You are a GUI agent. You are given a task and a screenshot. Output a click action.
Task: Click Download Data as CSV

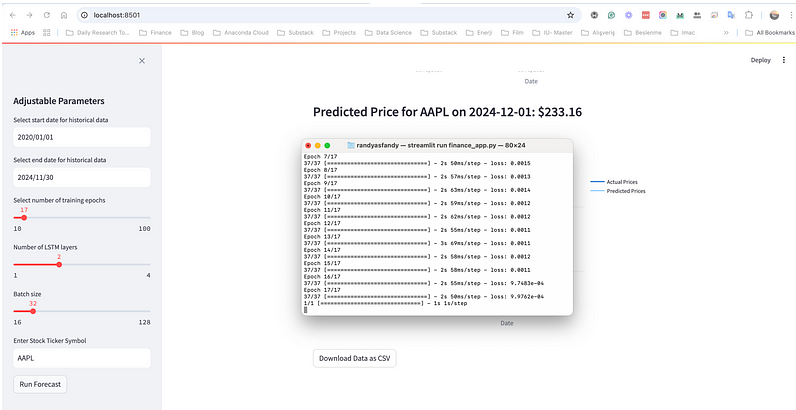click(354, 358)
